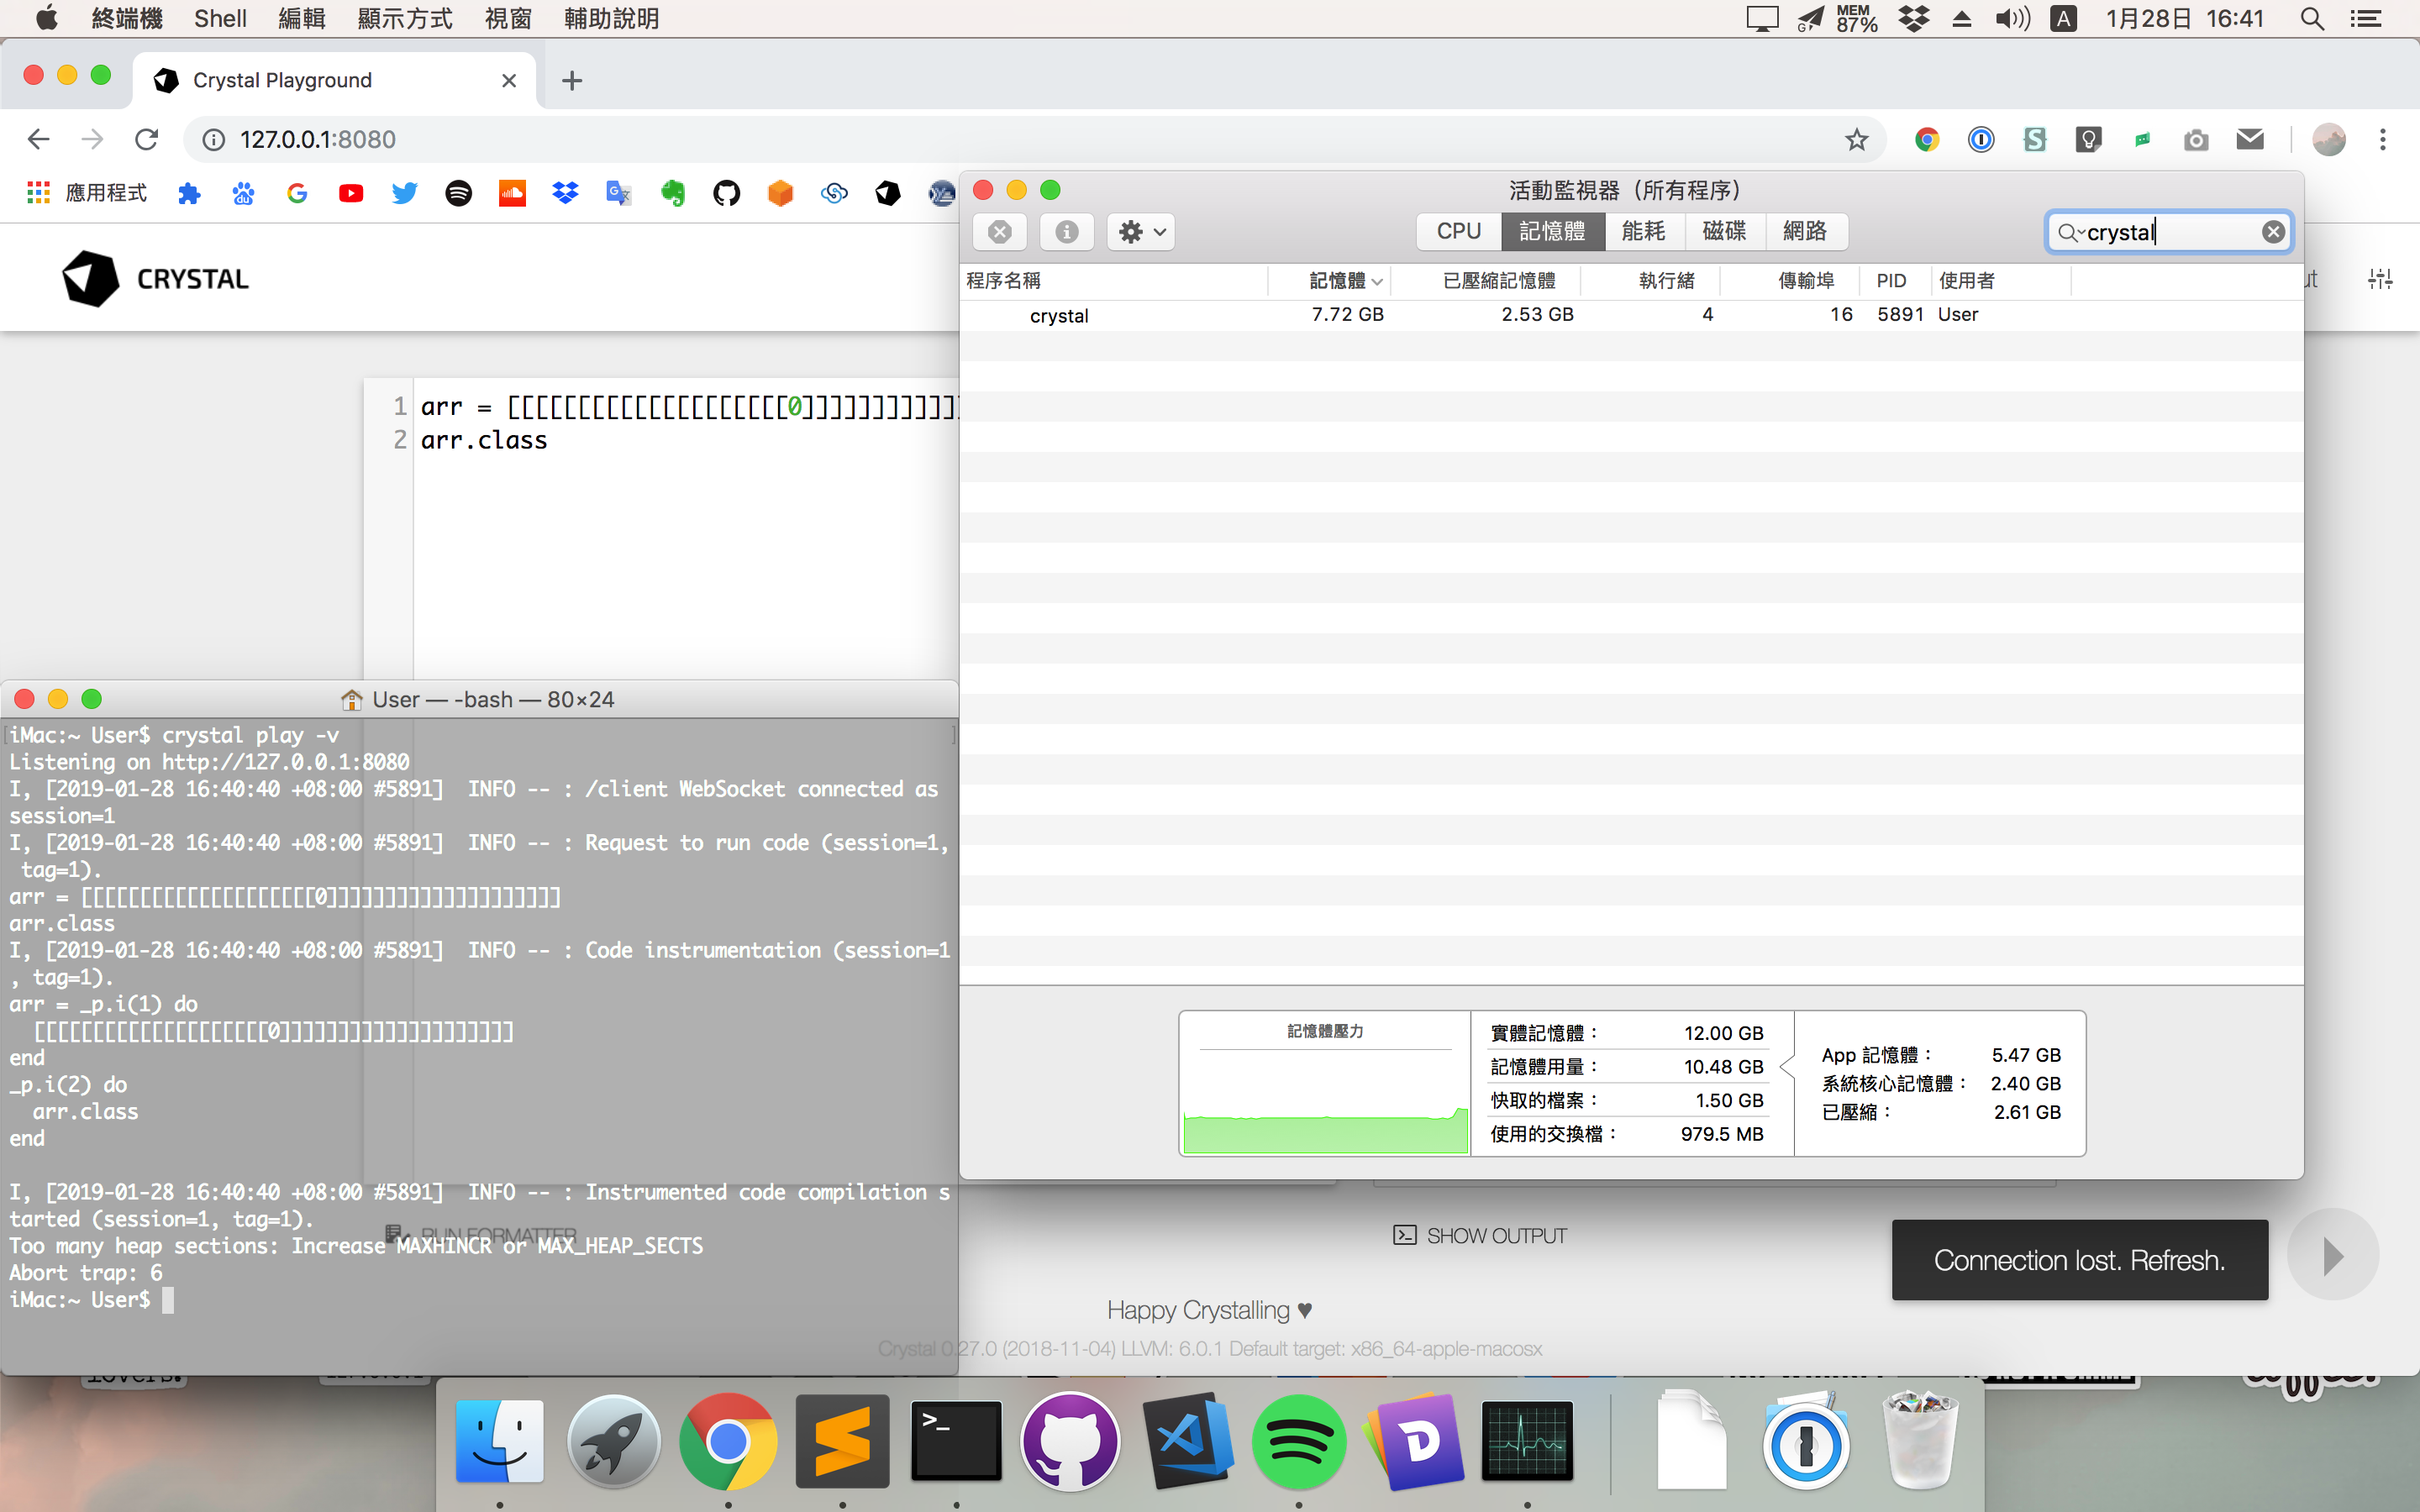Image resolution: width=2420 pixels, height=1512 pixels.
Task: Open the 視窗 menu in menu bar
Action: [508, 18]
